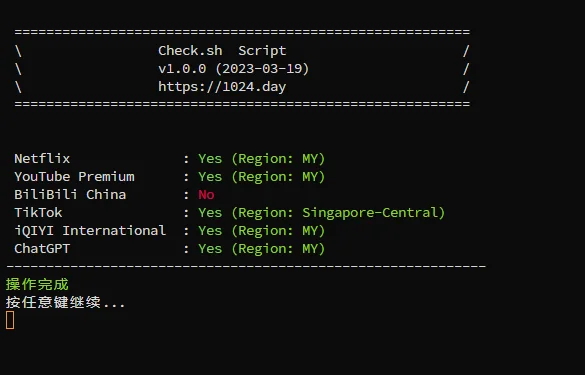Click the red No result
This screenshot has width=585, height=375.
pos(206,195)
